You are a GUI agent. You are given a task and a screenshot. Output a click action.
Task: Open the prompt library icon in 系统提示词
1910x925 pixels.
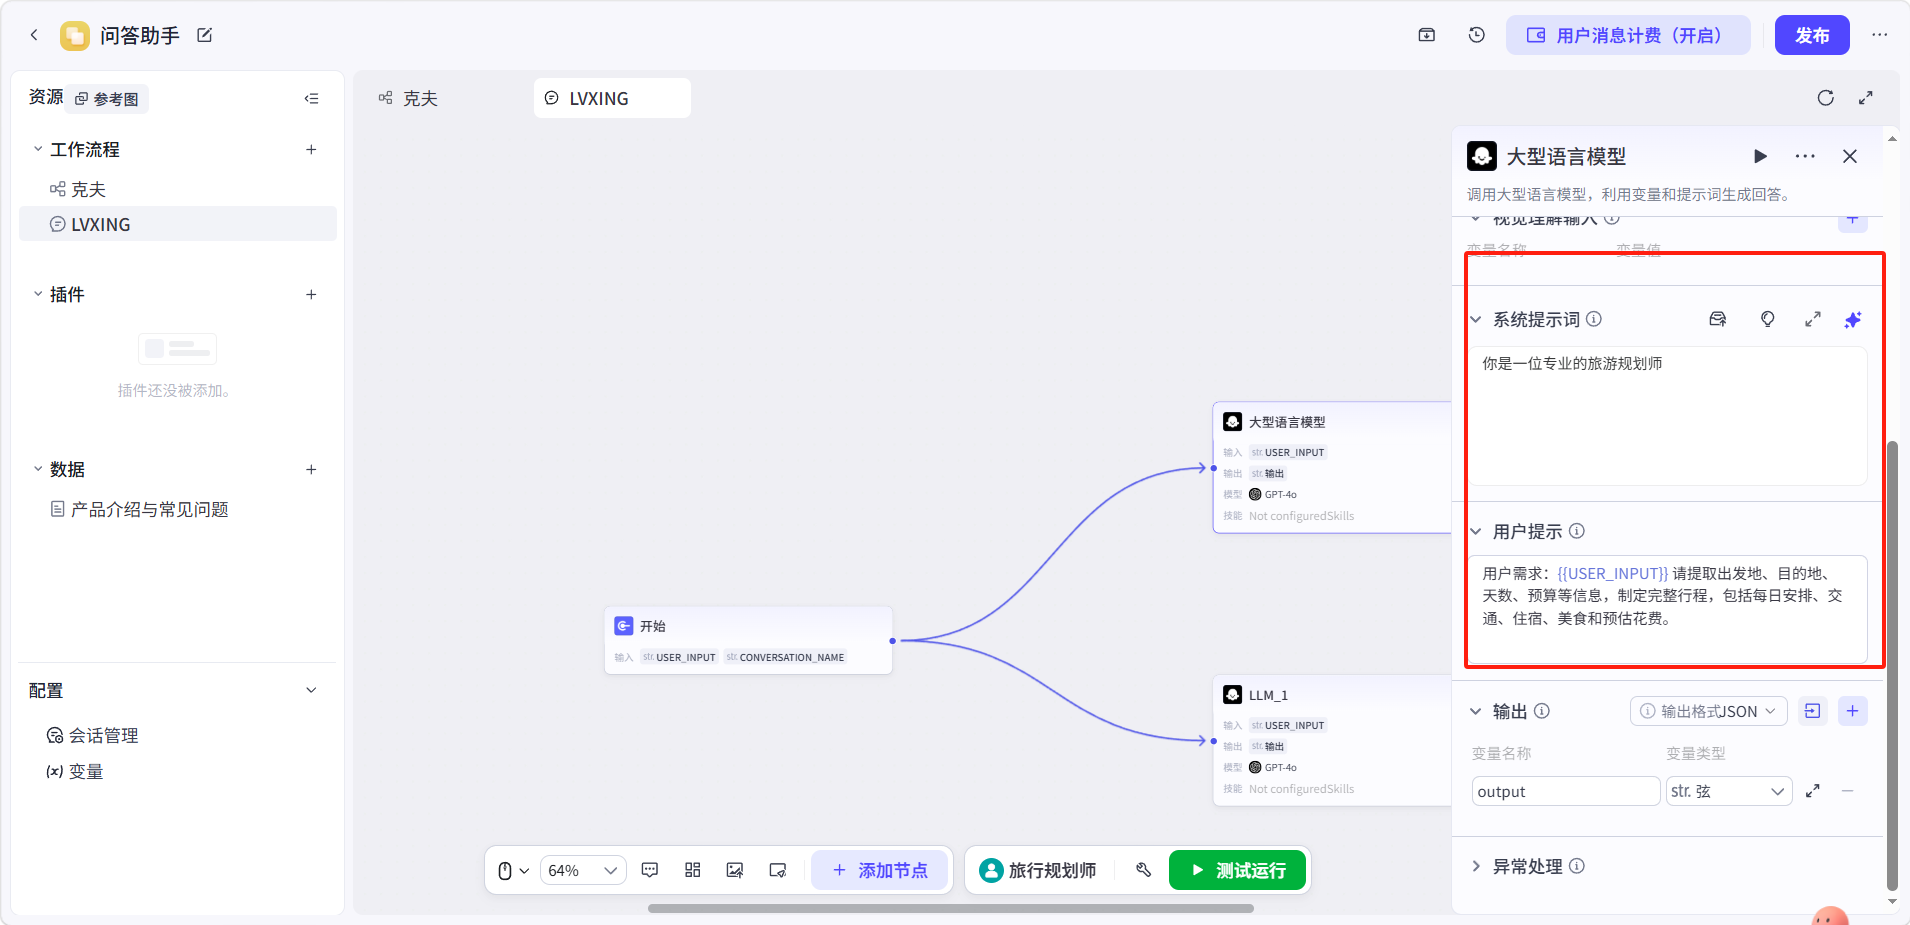pos(1718,319)
